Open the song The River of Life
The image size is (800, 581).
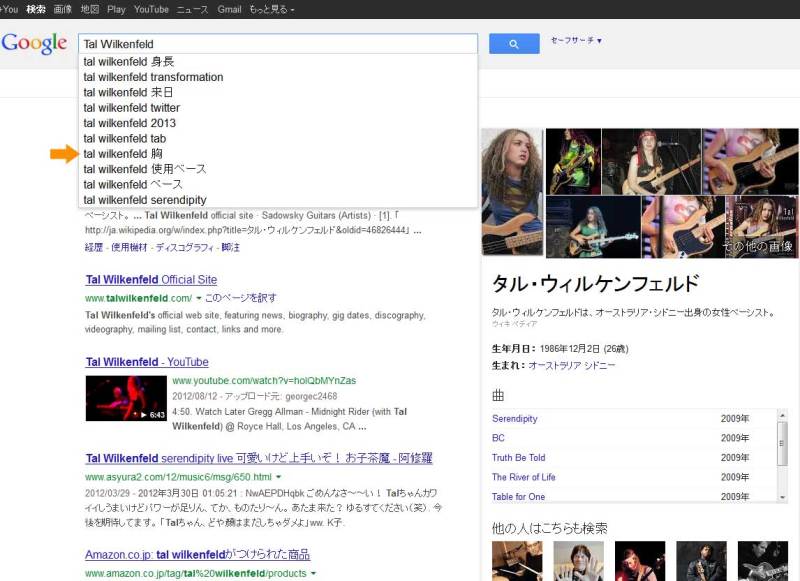523,477
